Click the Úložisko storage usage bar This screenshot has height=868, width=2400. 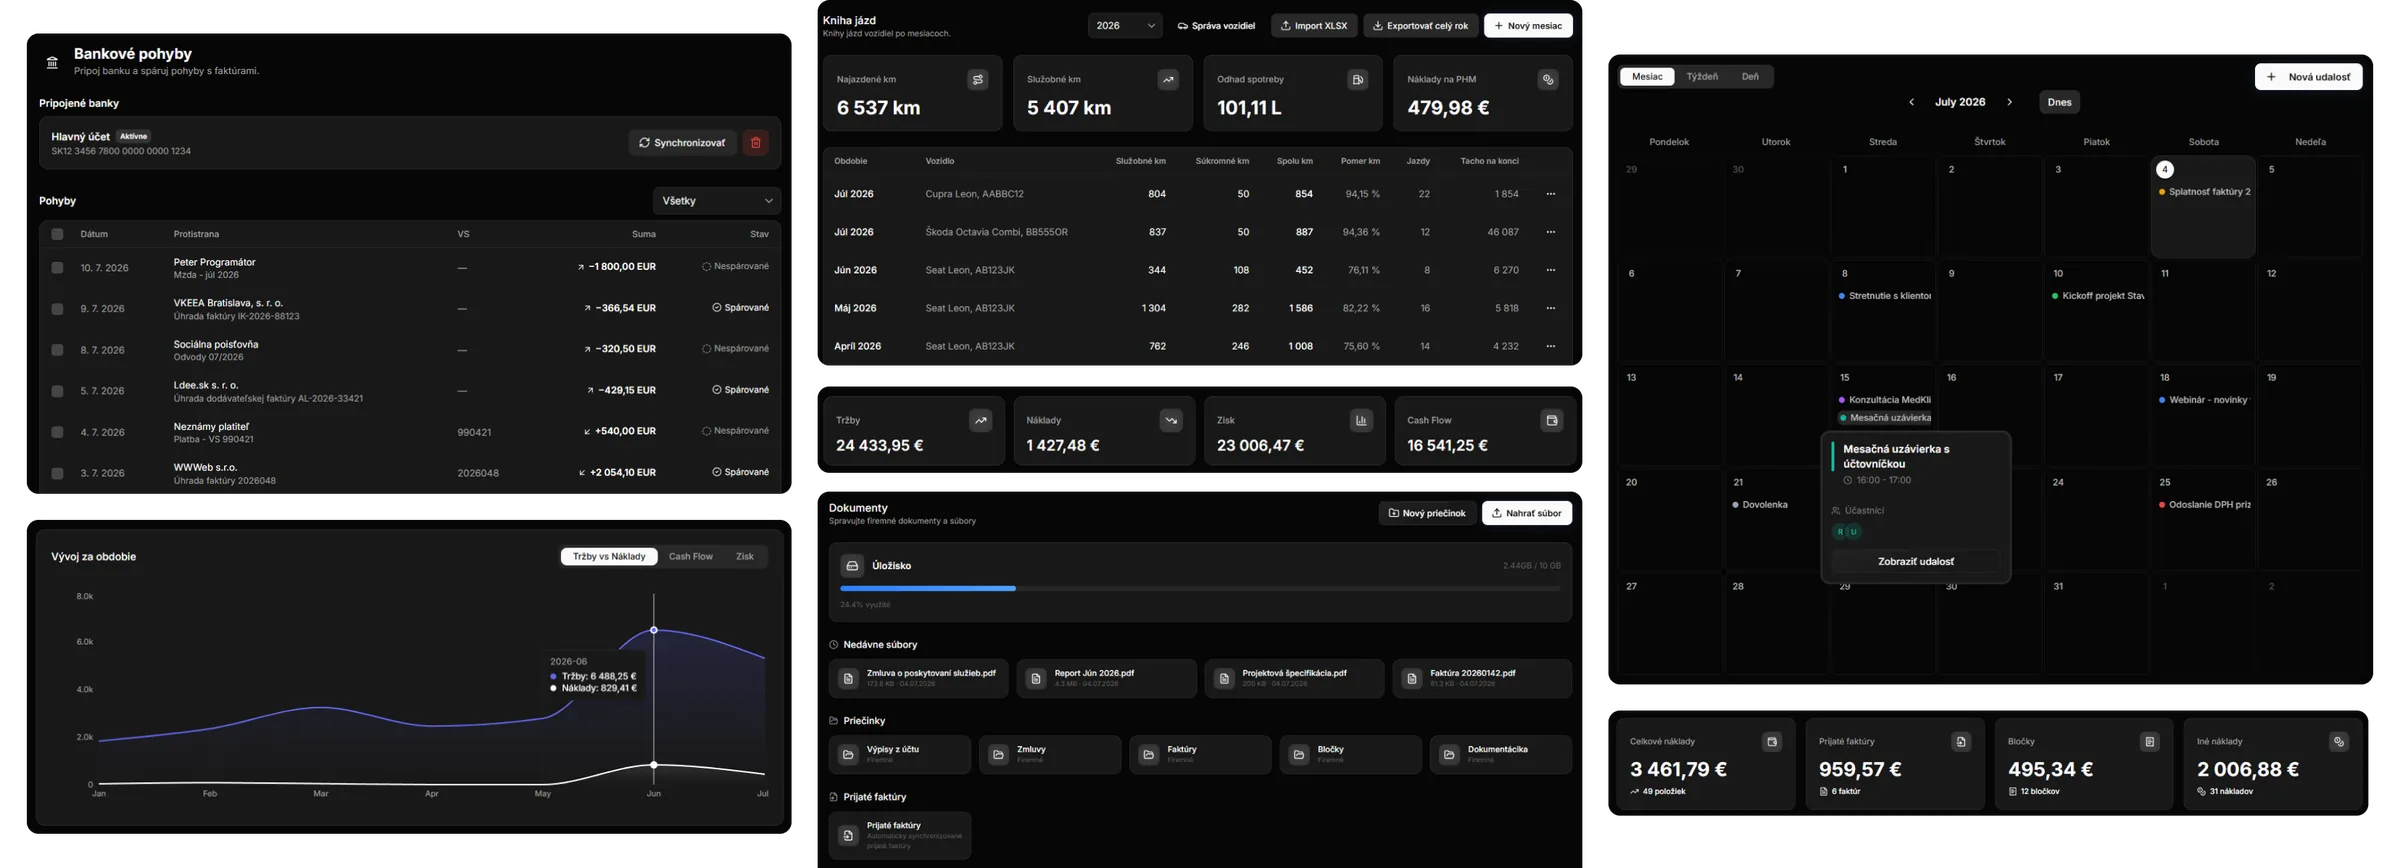pos(1200,589)
